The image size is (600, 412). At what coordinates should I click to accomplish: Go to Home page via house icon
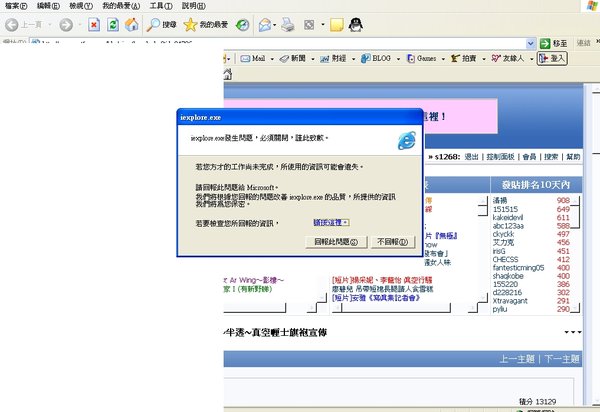point(131,25)
